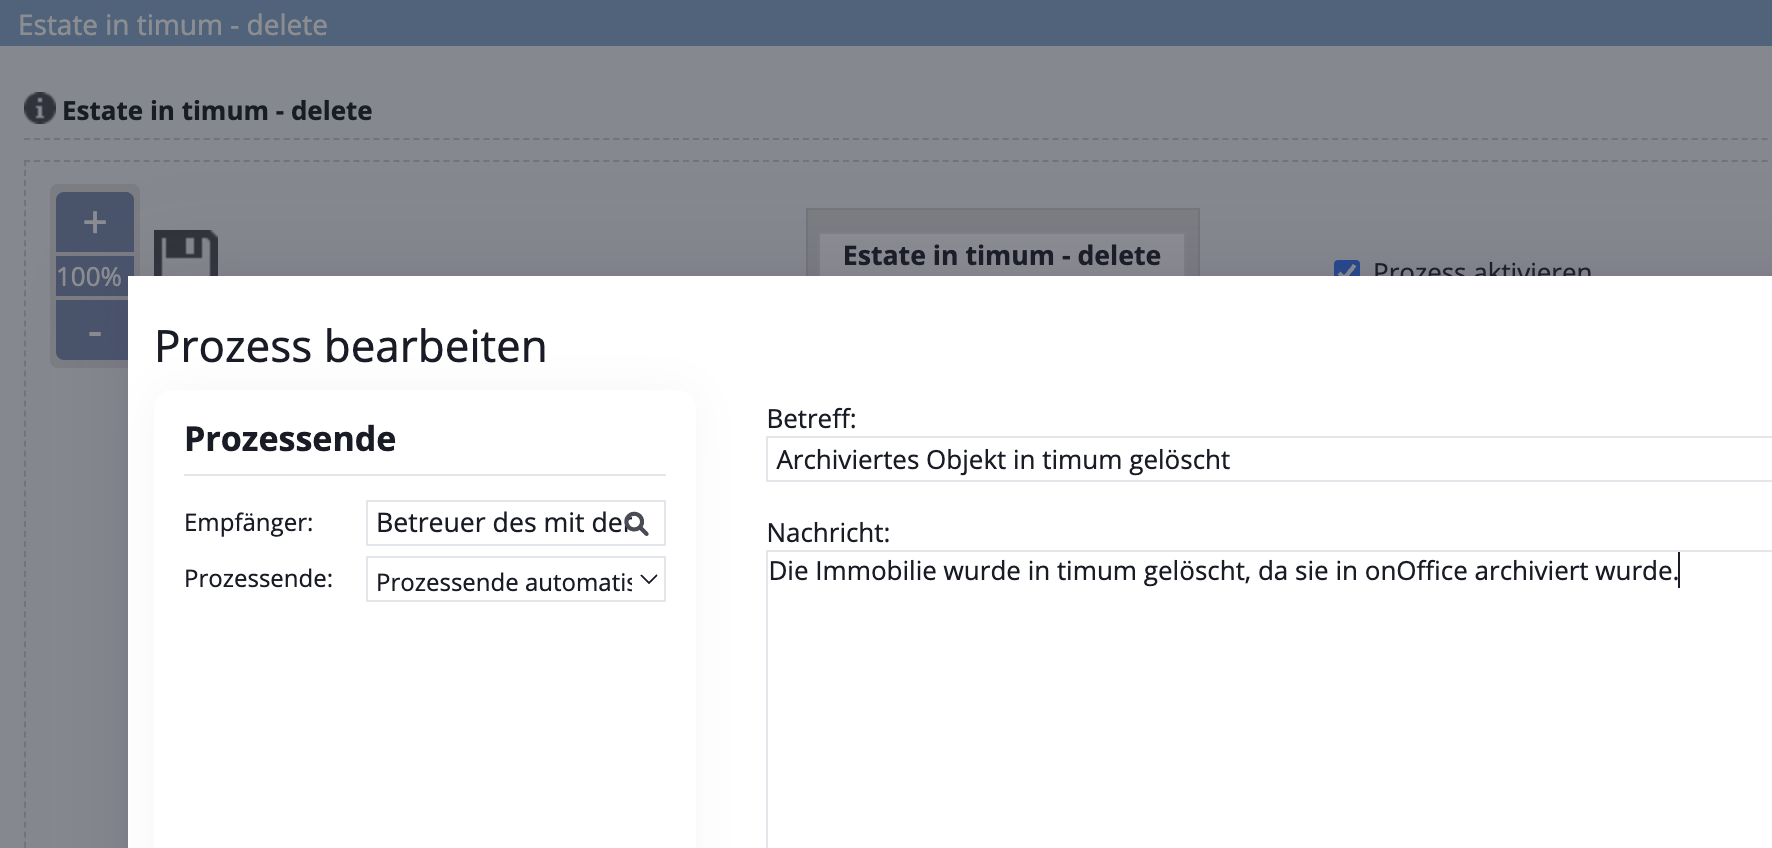Image resolution: width=1772 pixels, height=848 pixels.
Task: Save process via the floppy disk icon
Action: pyautogui.click(x=185, y=253)
